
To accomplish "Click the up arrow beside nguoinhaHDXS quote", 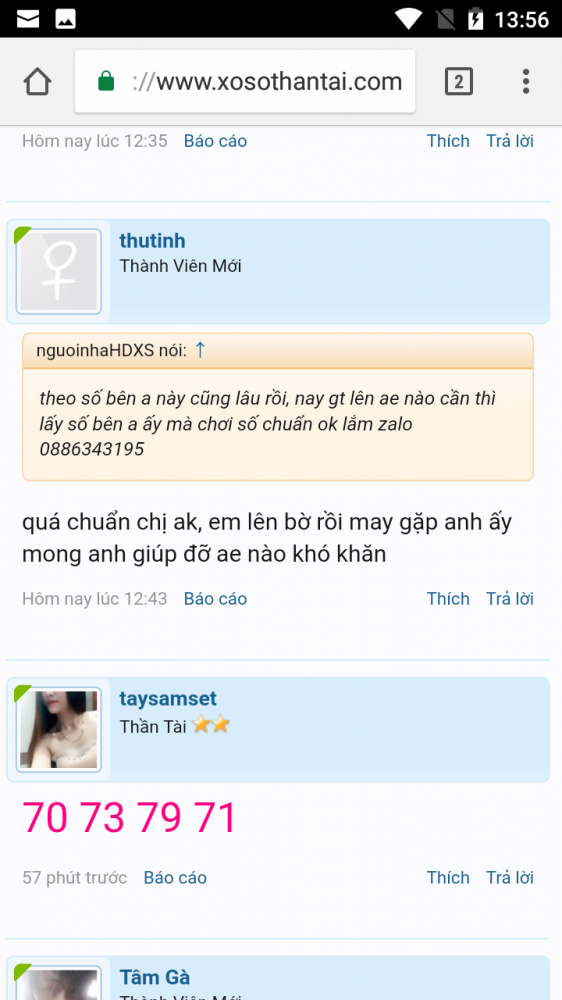I will (x=200, y=349).
